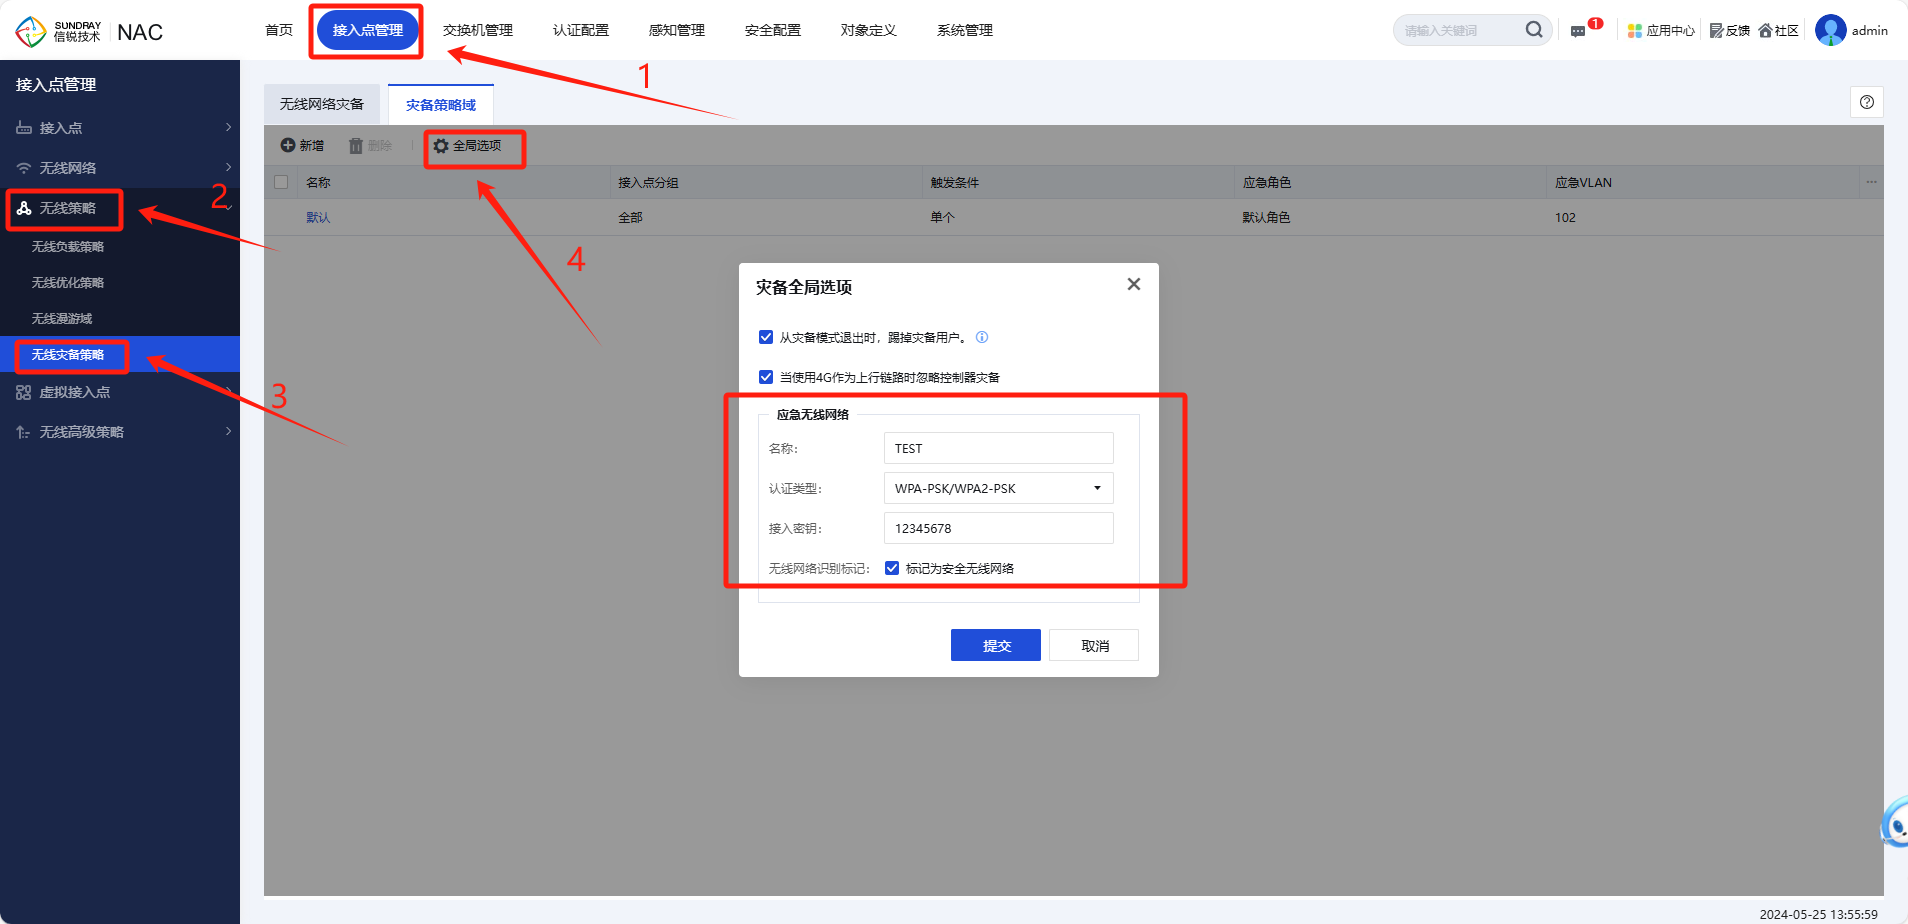Open 全局选项 global options
1908x924 pixels.
click(467, 146)
